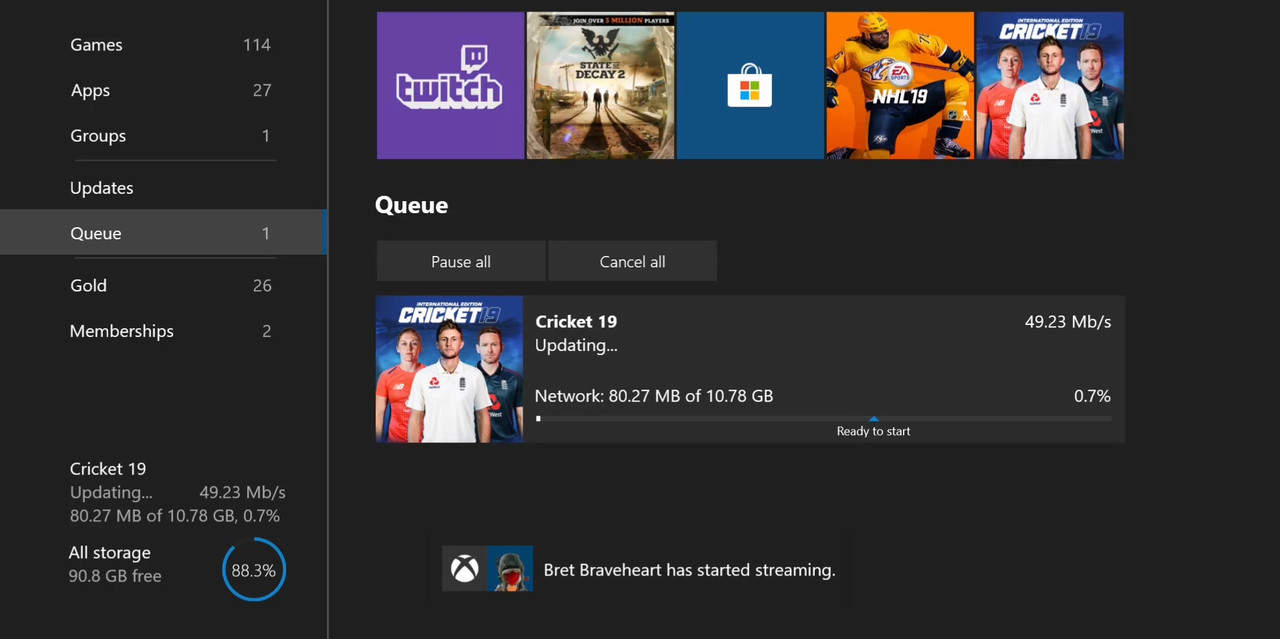Open Updates in the sidebar

[163, 188]
